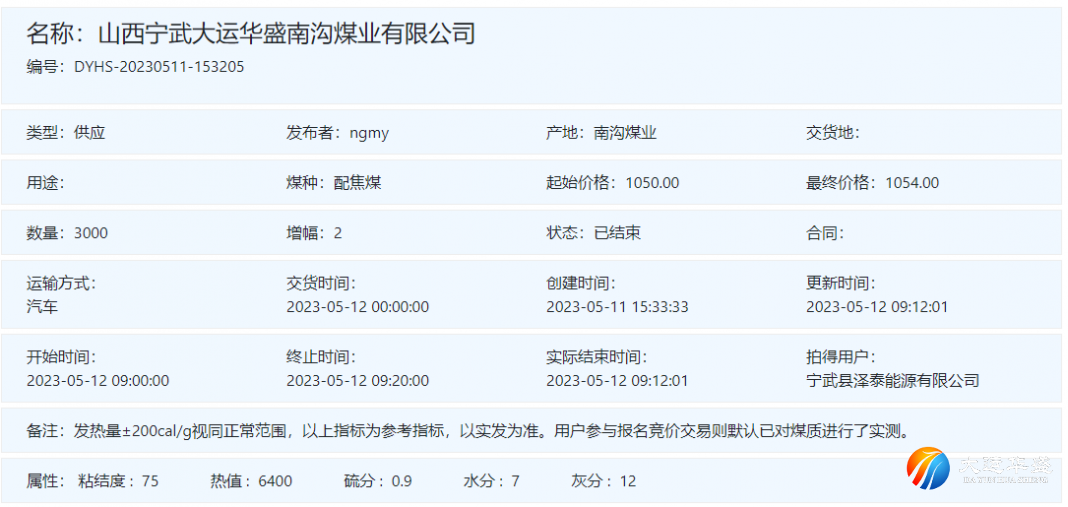Click the update time value
The height and width of the screenshot is (507, 1068).
point(877,307)
